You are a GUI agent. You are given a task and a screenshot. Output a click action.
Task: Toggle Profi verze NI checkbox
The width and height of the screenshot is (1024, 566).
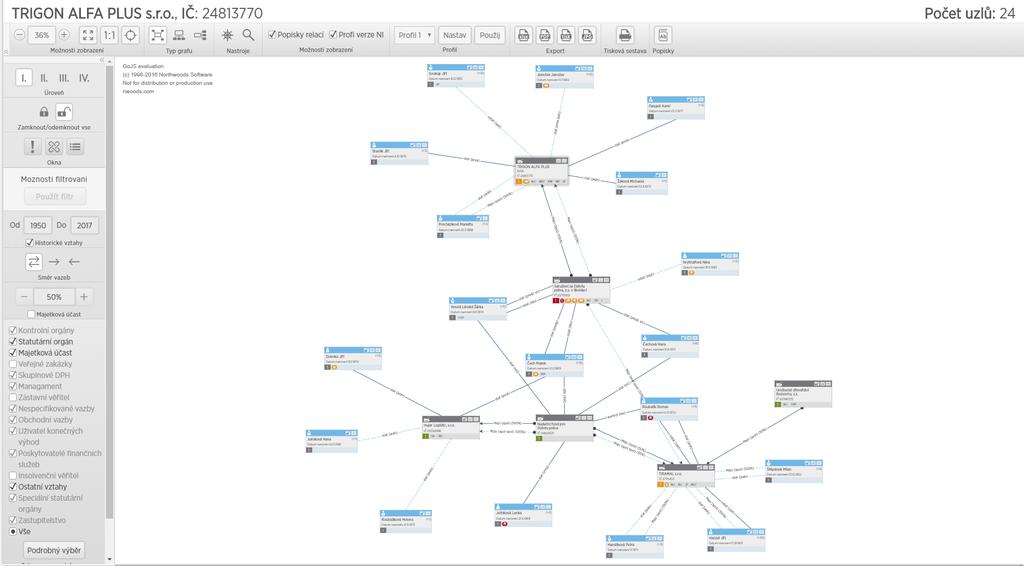[x=333, y=35]
